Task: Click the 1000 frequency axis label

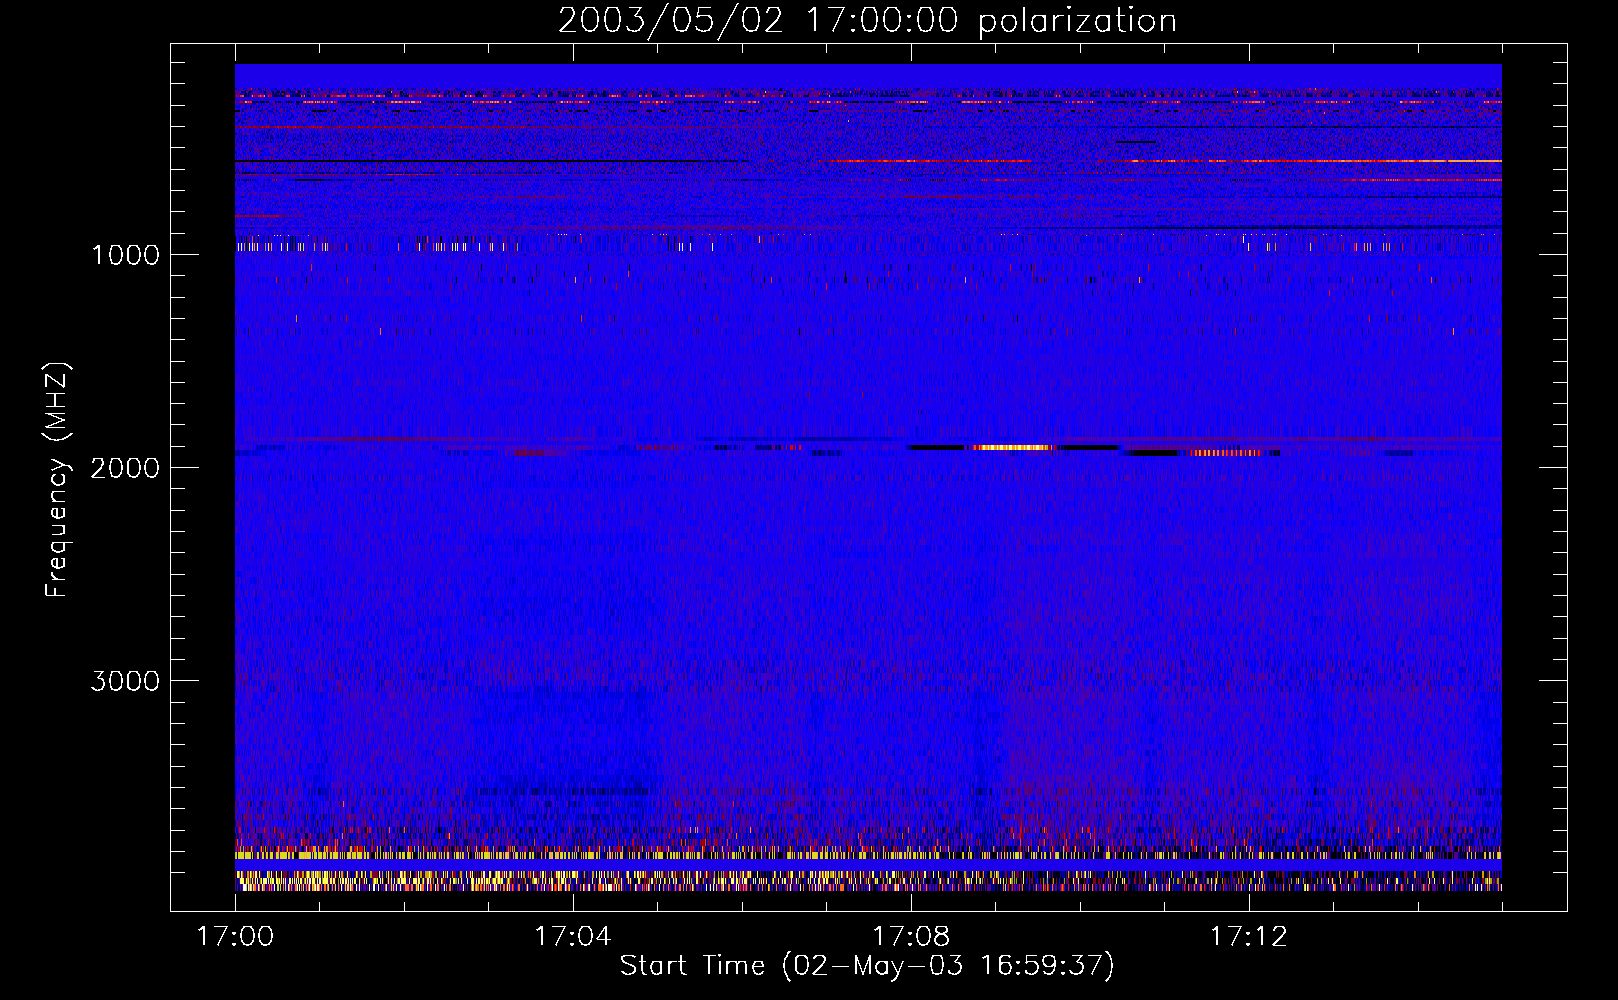Action: 125,255
